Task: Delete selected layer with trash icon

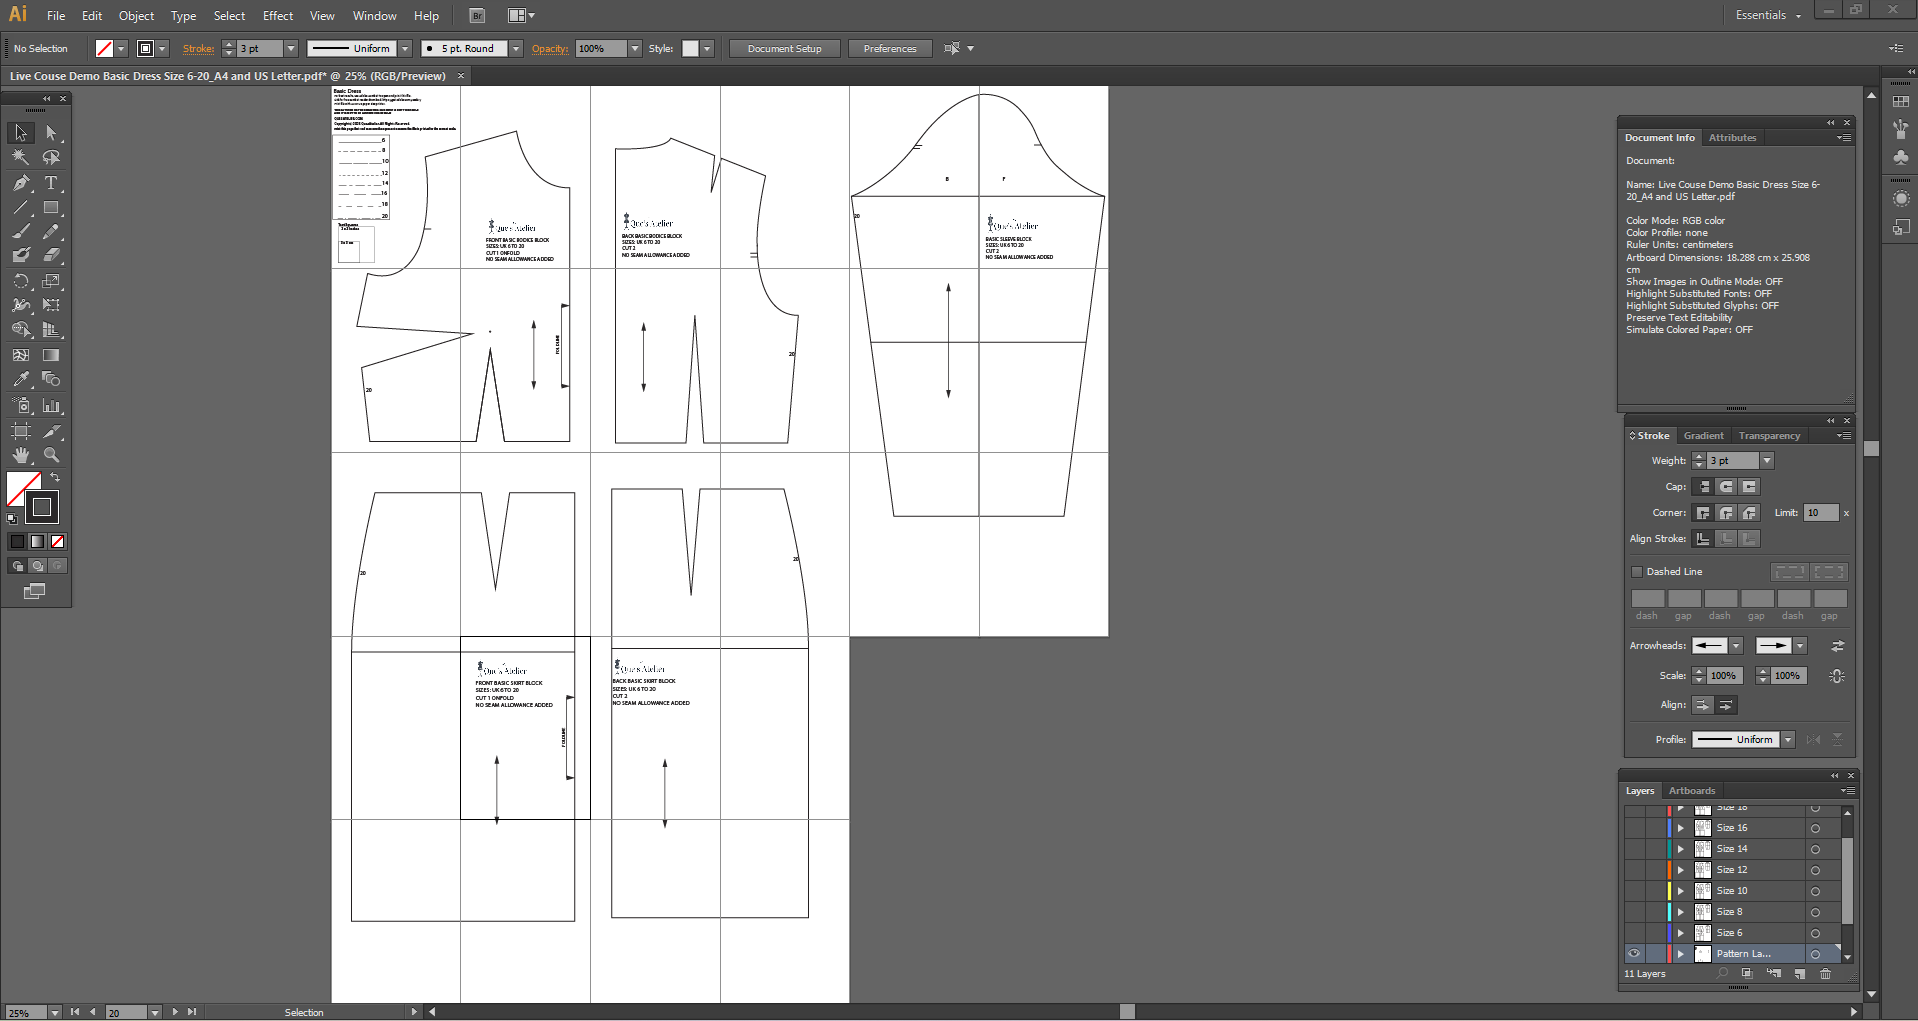Action: [x=1825, y=974]
